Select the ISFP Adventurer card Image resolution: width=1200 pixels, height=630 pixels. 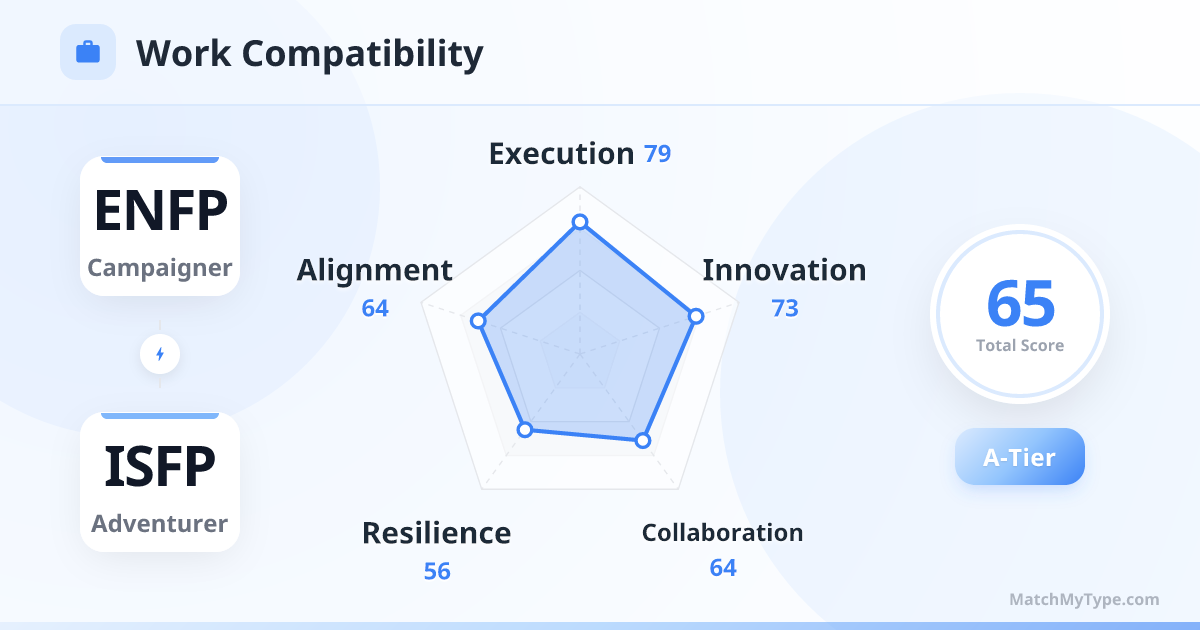point(160,482)
